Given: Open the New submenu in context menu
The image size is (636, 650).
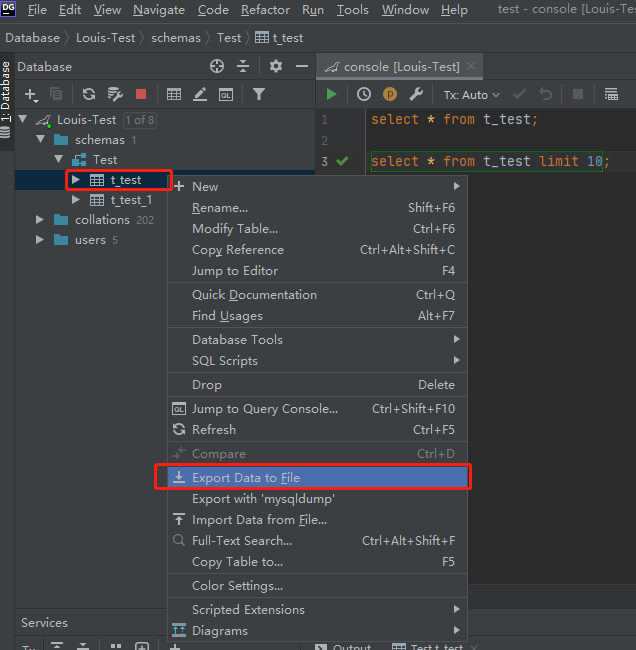Looking at the screenshot, I should pyautogui.click(x=317, y=187).
